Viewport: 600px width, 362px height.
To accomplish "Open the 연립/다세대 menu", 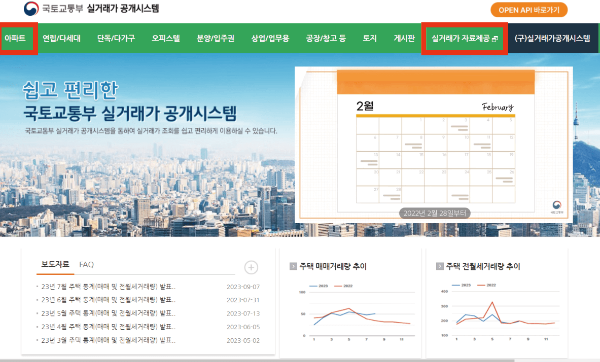I will click(62, 38).
